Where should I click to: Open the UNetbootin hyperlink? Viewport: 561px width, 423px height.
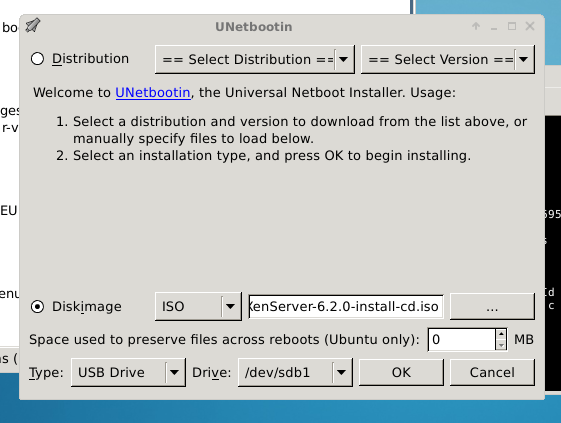[x=153, y=93]
